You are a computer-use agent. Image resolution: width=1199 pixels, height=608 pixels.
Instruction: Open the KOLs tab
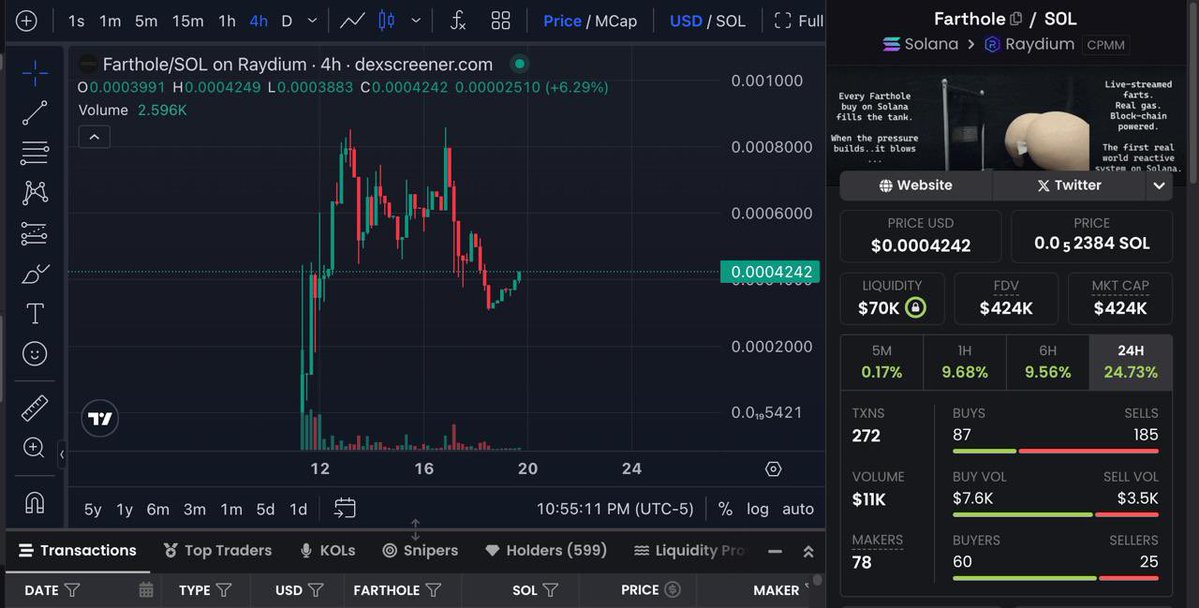coord(328,551)
